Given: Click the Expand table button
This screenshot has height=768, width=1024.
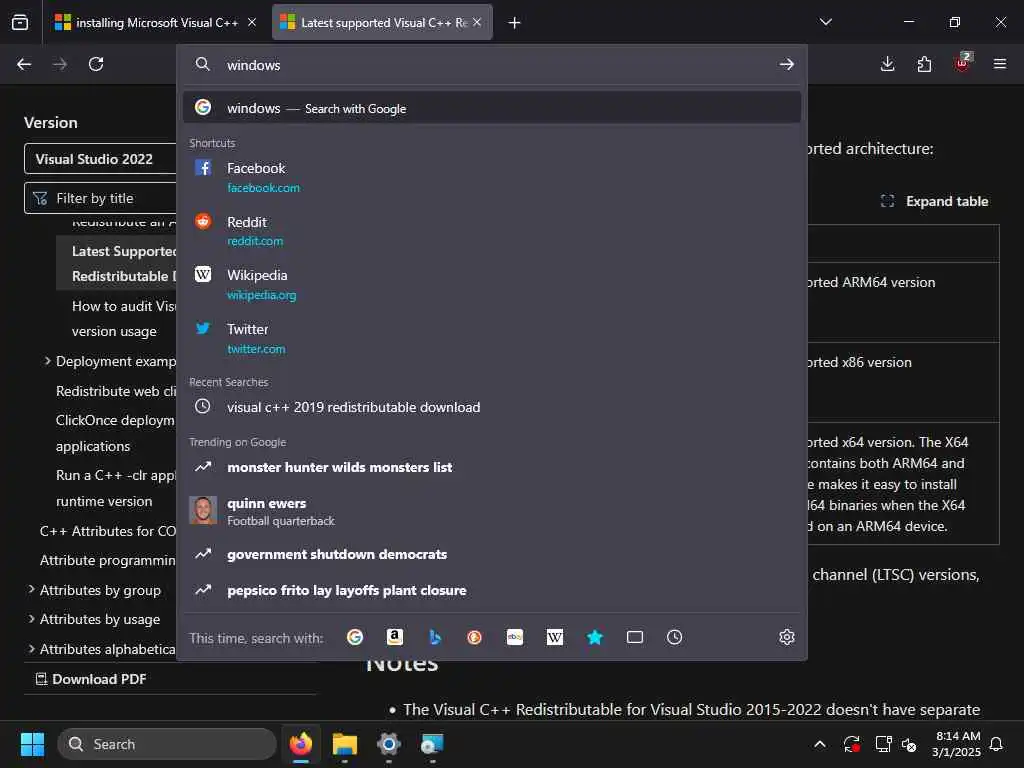Looking at the screenshot, I should 935,201.
